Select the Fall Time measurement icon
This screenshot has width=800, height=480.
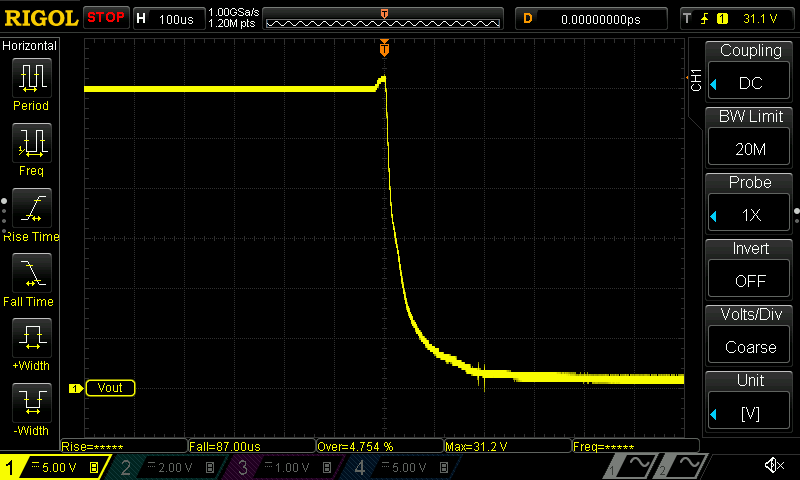pyautogui.click(x=32, y=273)
